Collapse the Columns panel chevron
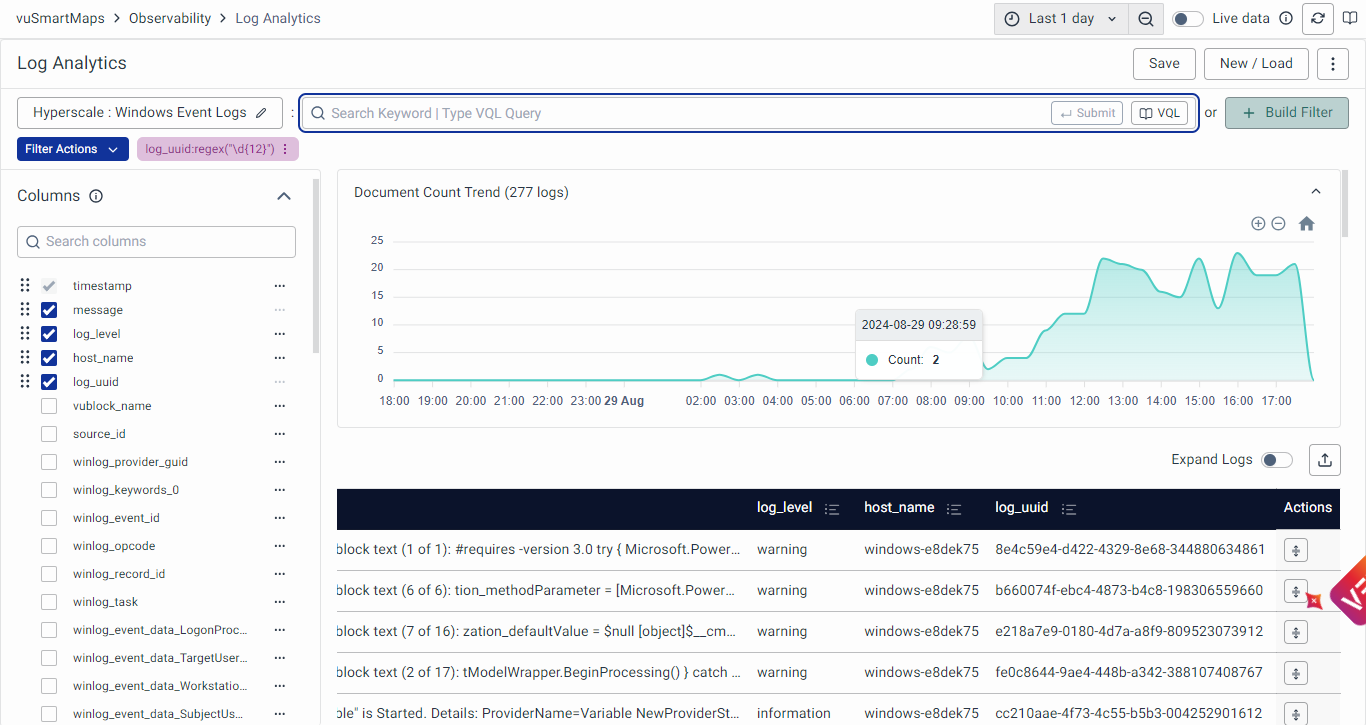Image resolution: width=1366 pixels, height=725 pixels. (284, 196)
